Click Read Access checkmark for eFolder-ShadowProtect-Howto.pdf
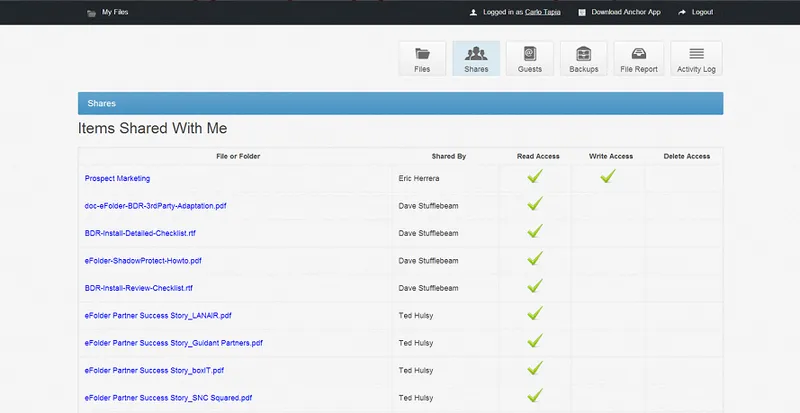The height and width of the screenshot is (413, 800). click(x=535, y=259)
